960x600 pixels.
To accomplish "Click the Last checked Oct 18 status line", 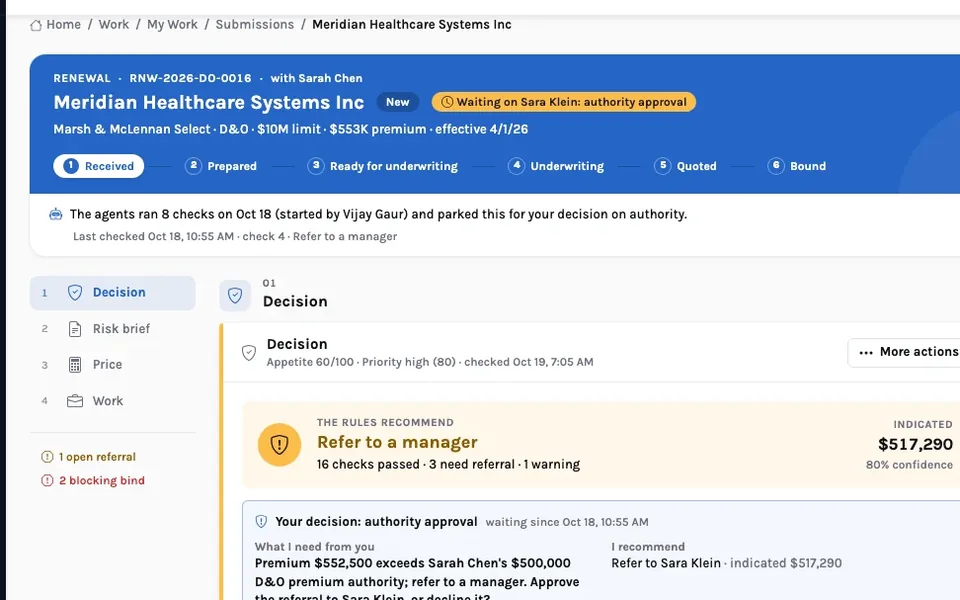I will 235,236.
